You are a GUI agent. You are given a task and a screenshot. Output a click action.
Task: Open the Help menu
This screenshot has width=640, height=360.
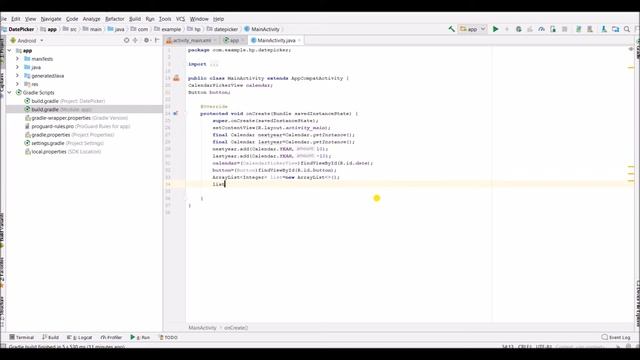[218, 19]
